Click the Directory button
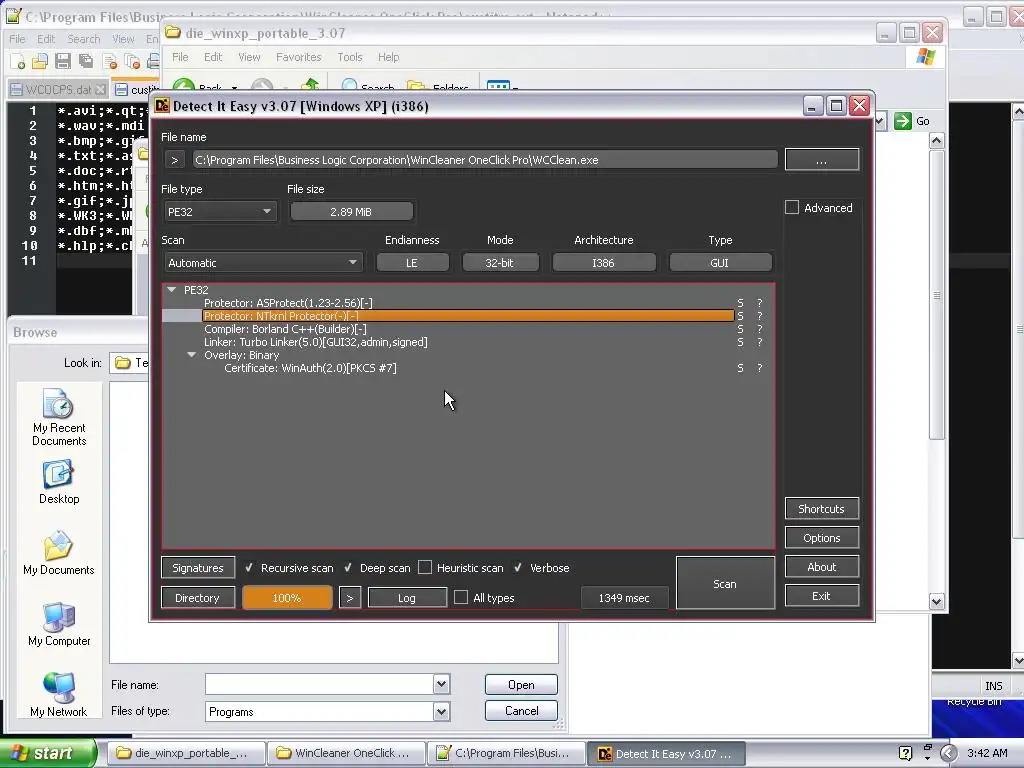The height and width of the screenshot is (768, 1024). coord(197,598)
